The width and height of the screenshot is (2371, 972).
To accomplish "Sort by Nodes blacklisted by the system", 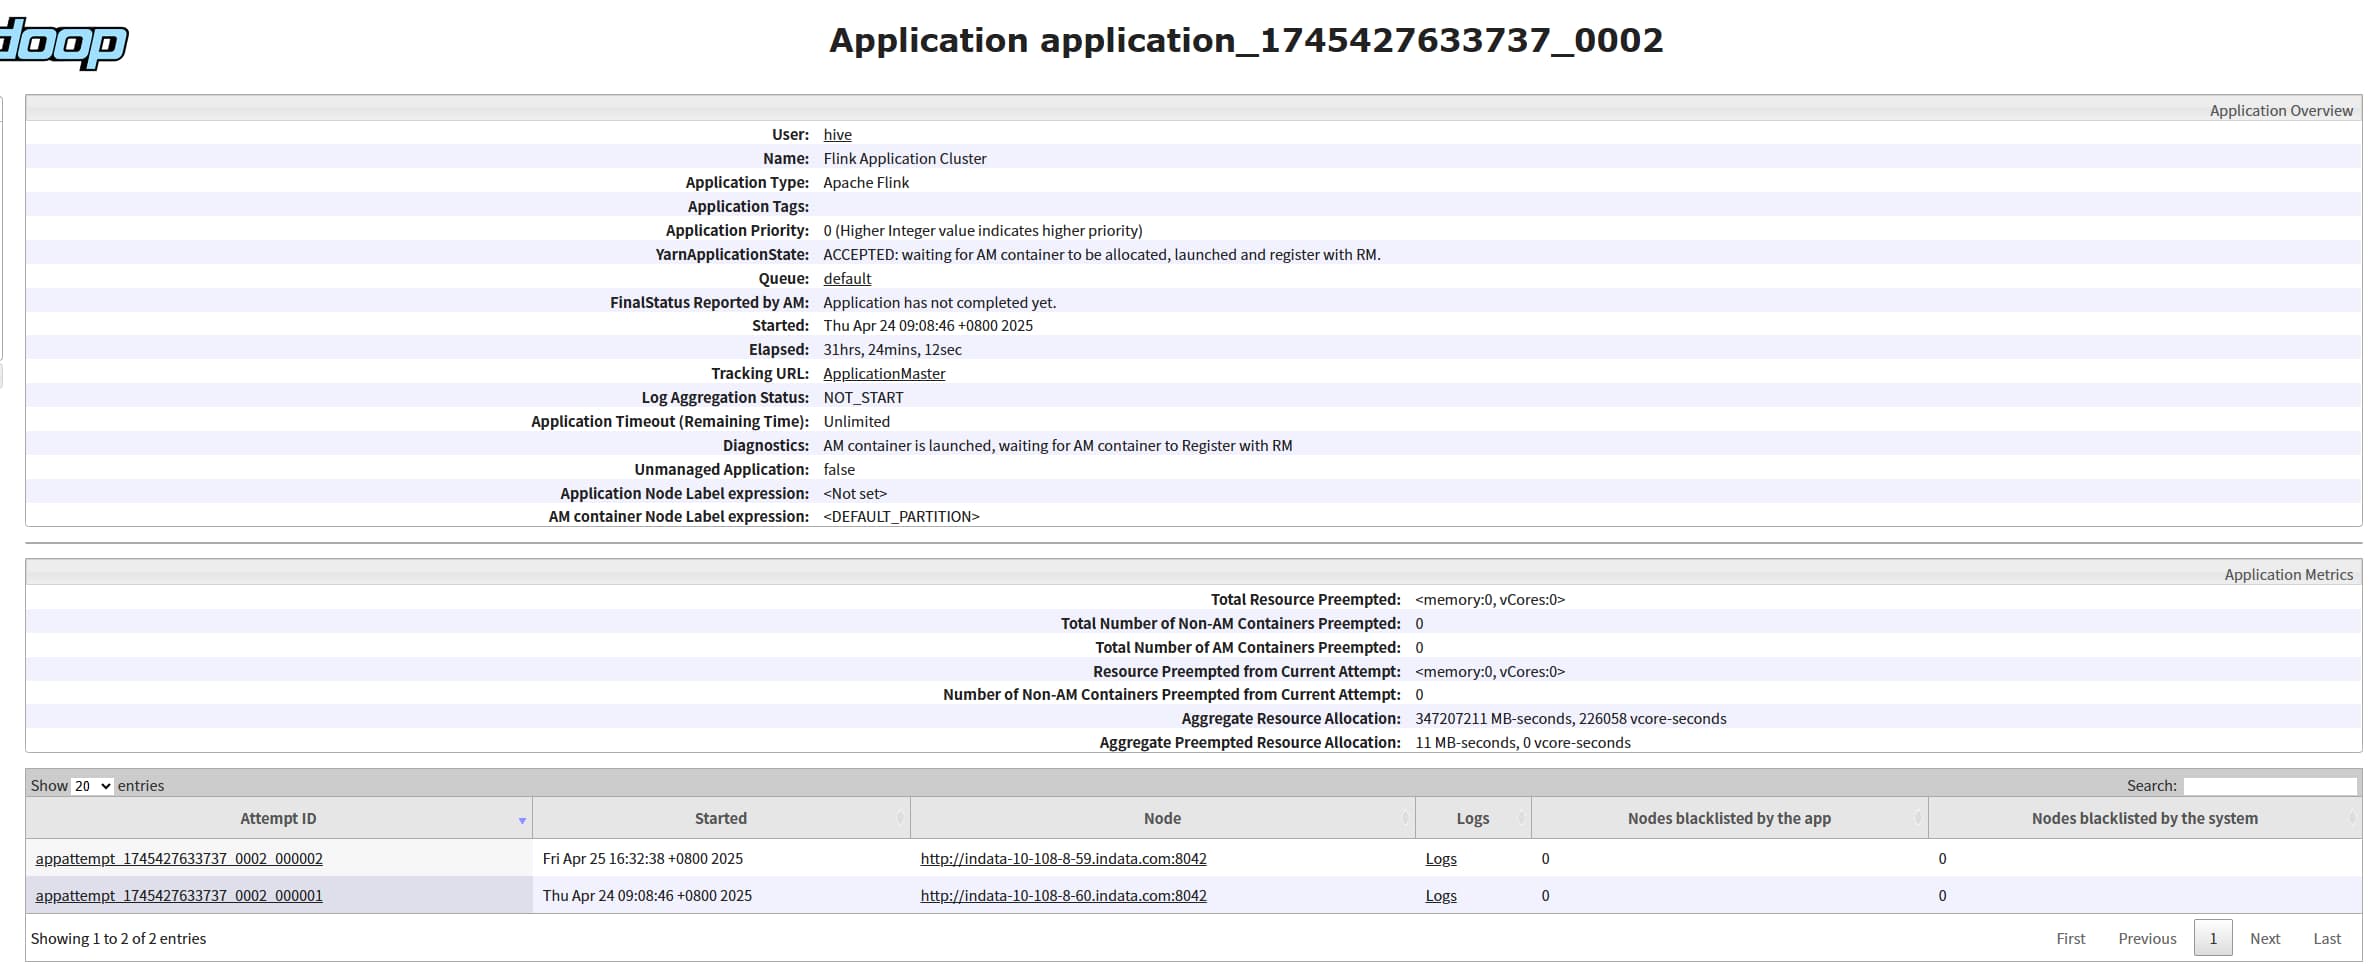I will [2144, 818].
